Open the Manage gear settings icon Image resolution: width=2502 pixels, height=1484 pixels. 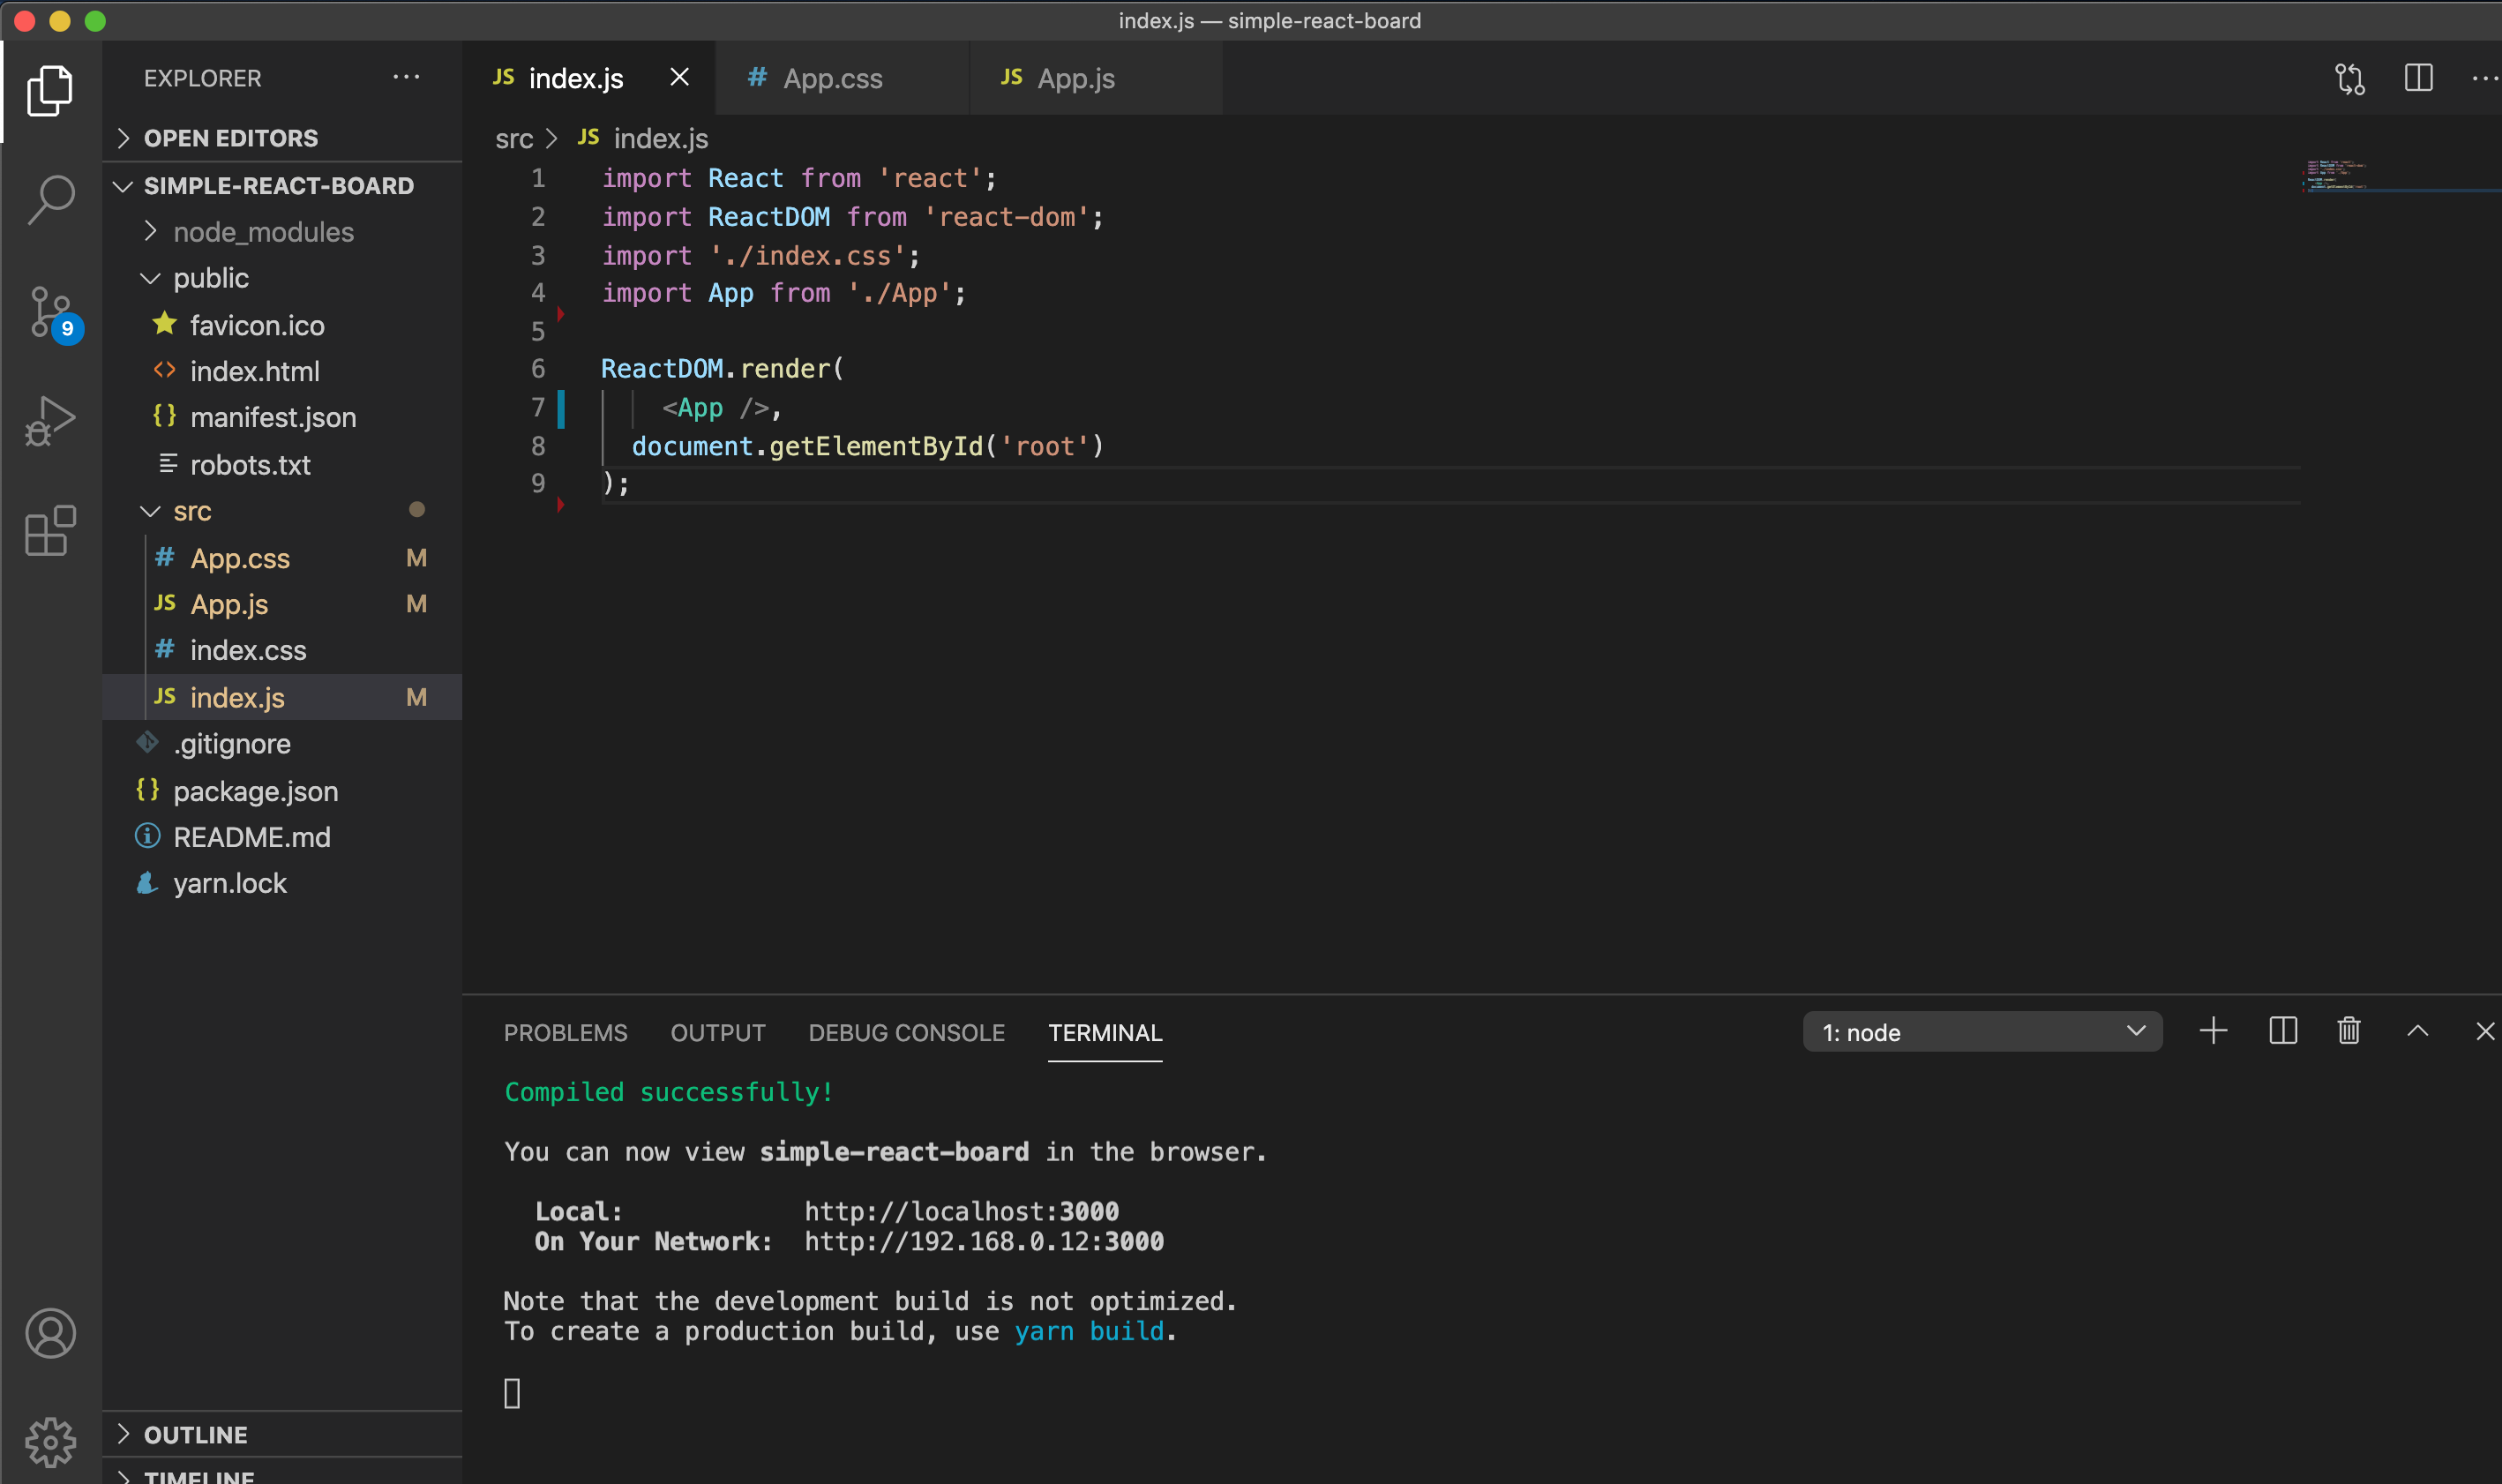(x=50, y=1440)
